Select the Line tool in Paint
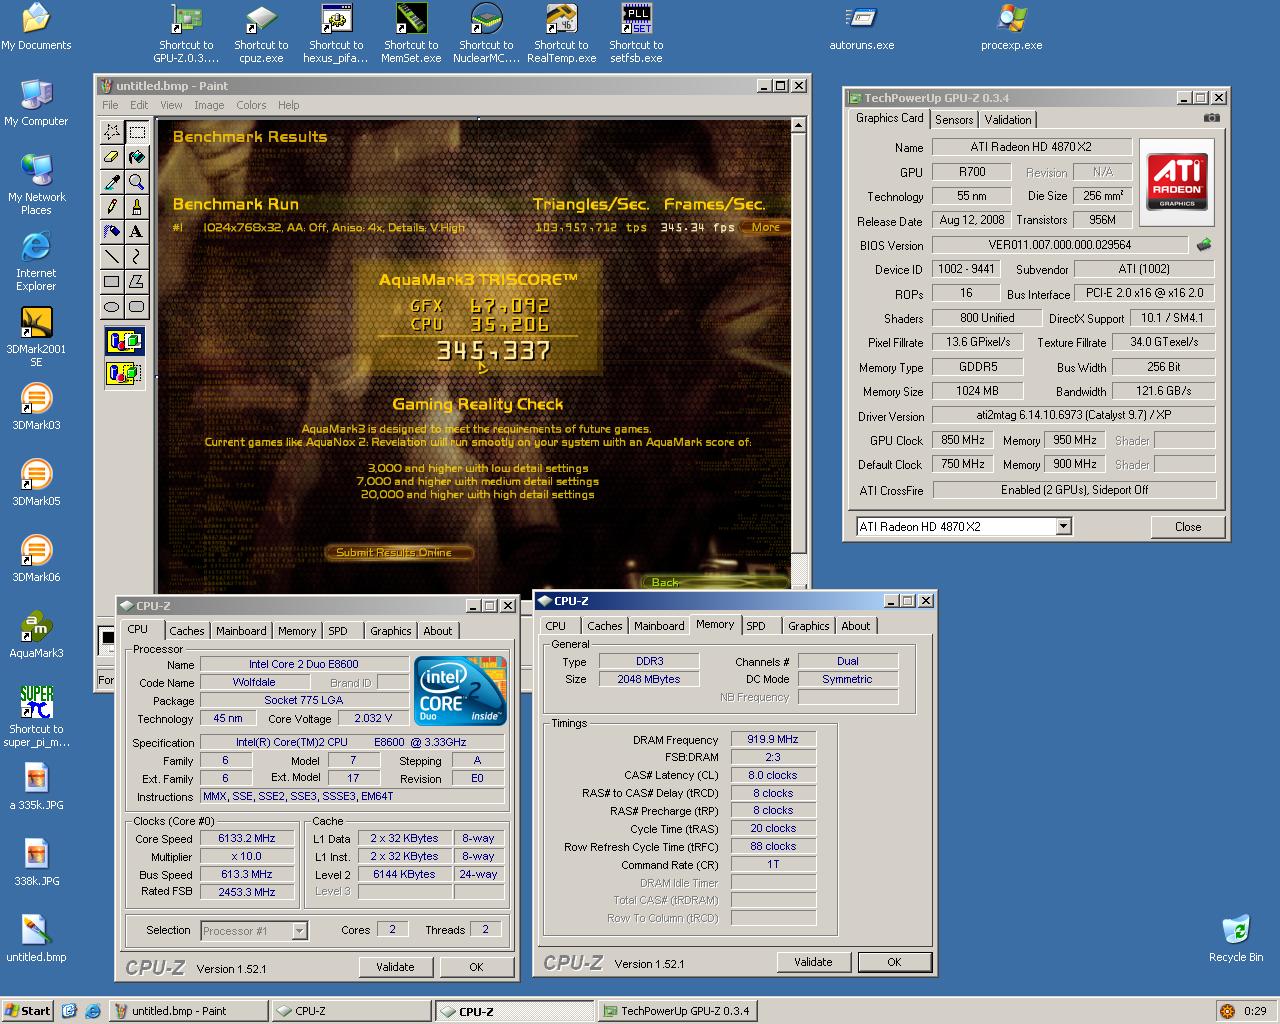1280x1024 pixels. 112,257
